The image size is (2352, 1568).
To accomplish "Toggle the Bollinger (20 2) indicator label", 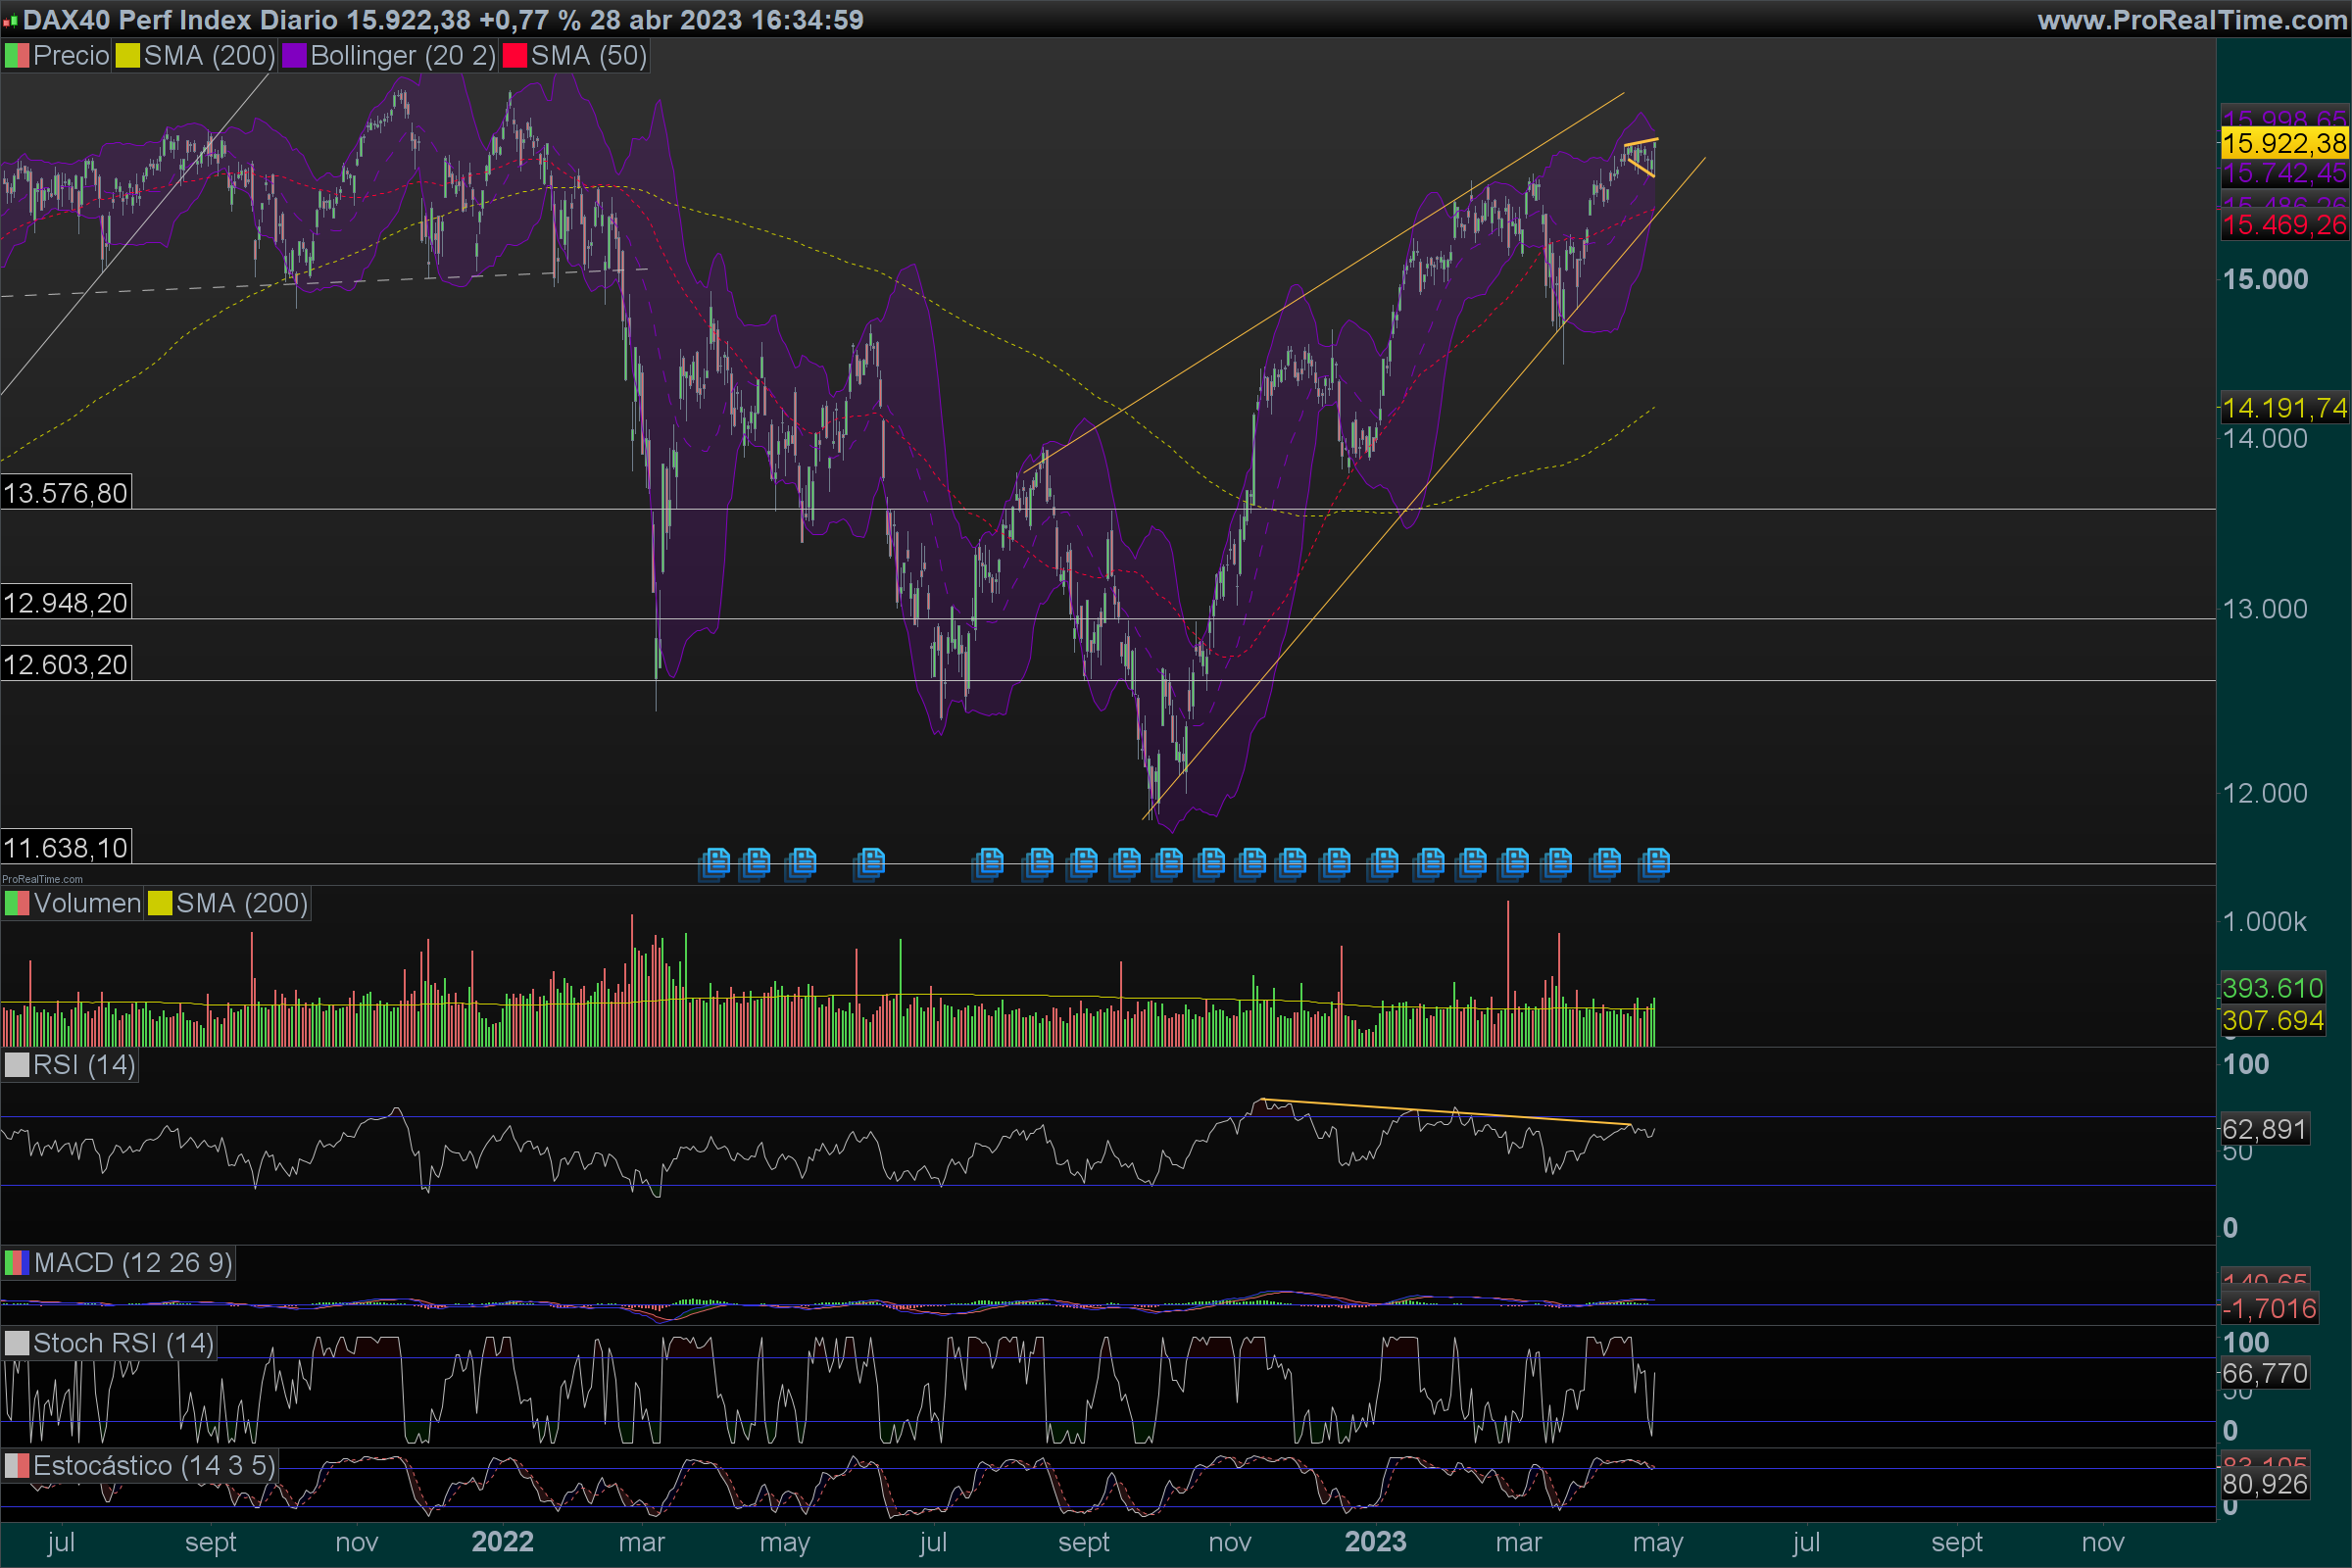I will pos(402,56).
